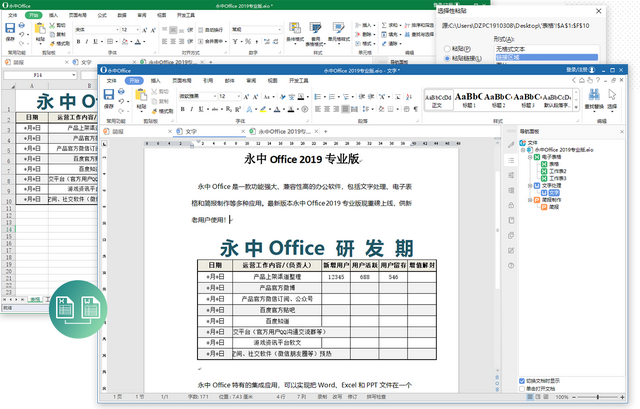Open the 文件 (File) menu in the document window
The width and height of the screenshot is (640, 409).
111,81
